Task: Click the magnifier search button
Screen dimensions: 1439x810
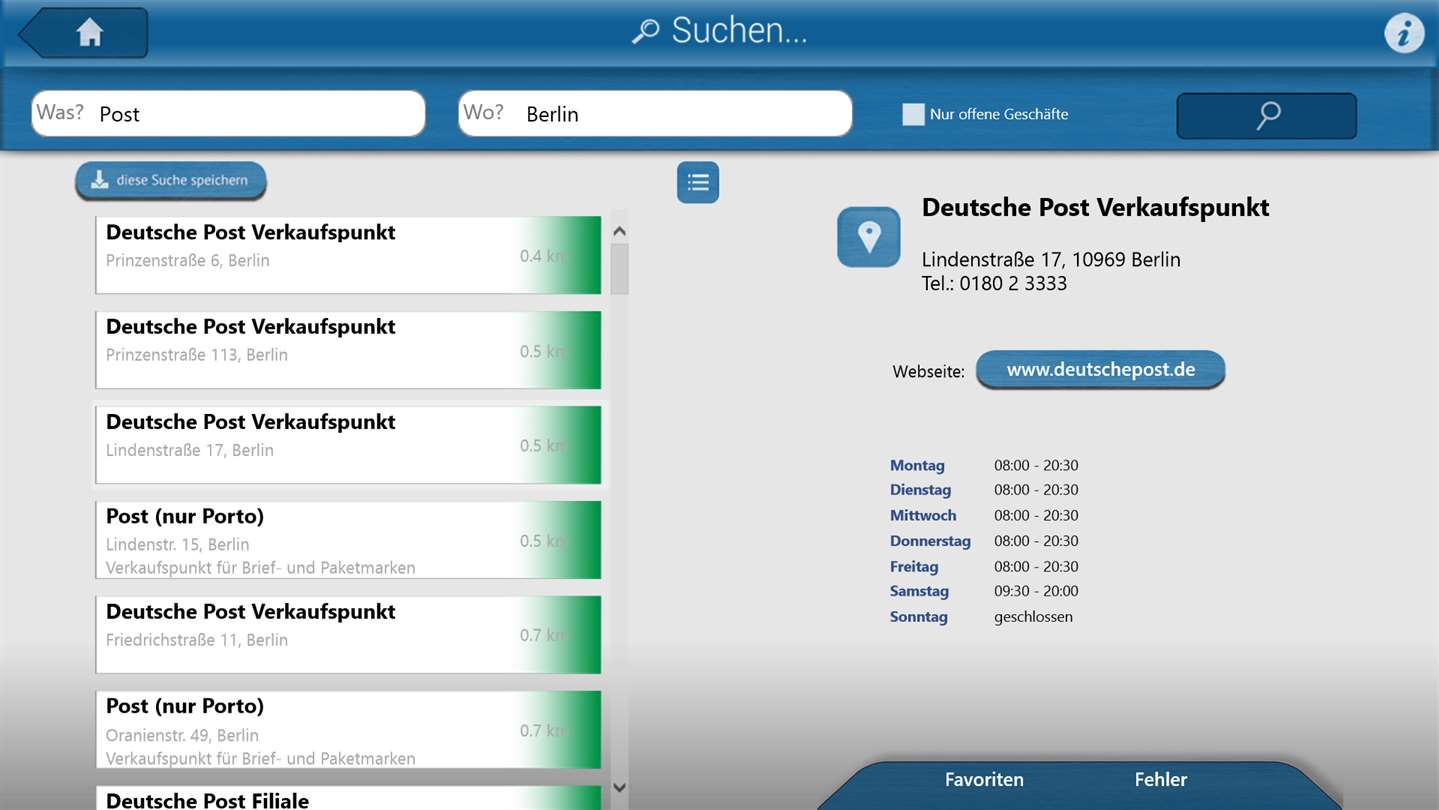Action: 1267,116
